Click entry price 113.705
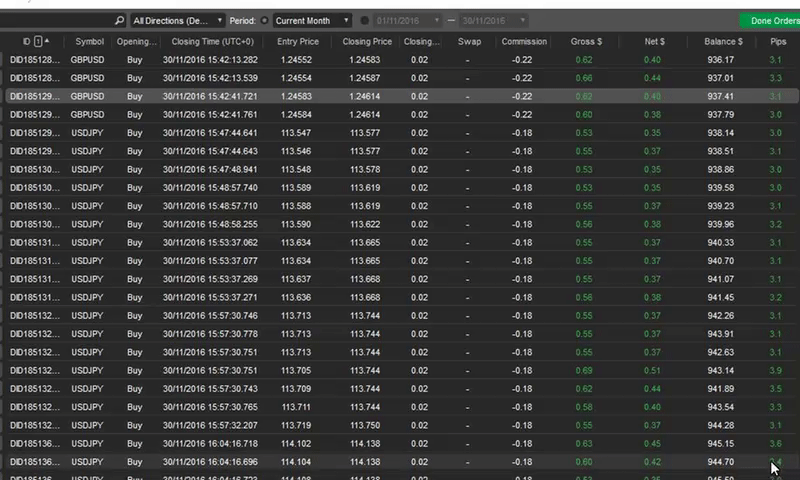This screenshot has height=480, width=800. 296,370
